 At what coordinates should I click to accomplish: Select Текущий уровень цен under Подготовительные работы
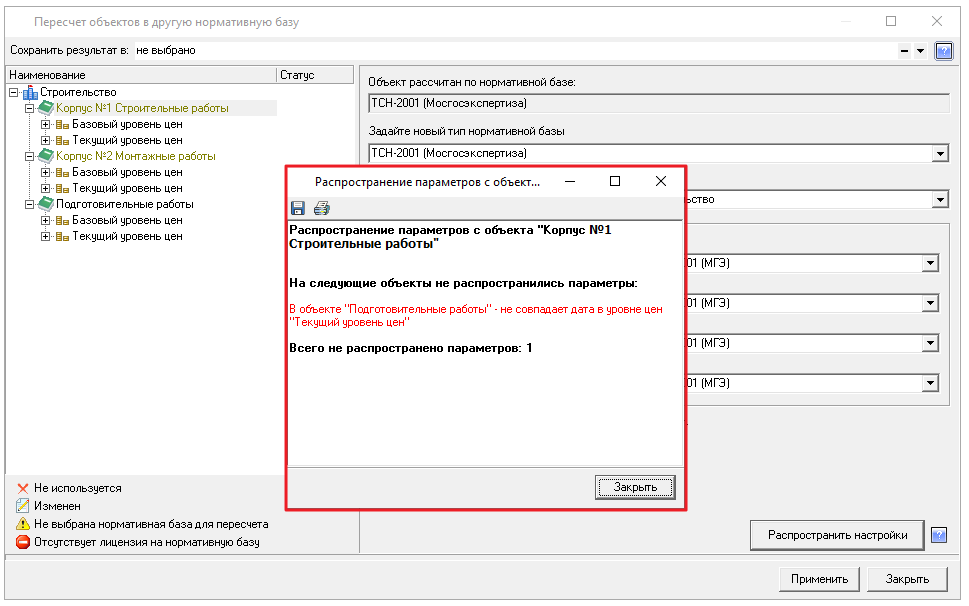click(x=127, y=236)
